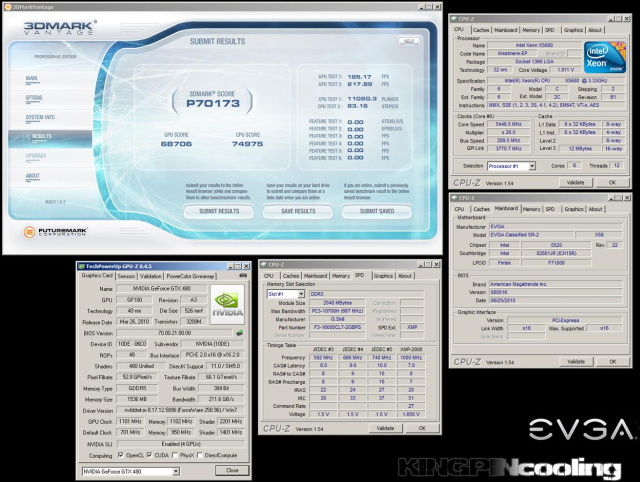This screenshot has width=640, height=482.
Task: Open About in 3DMark Vantage sidebar
Action: click(x=33, y=176)
